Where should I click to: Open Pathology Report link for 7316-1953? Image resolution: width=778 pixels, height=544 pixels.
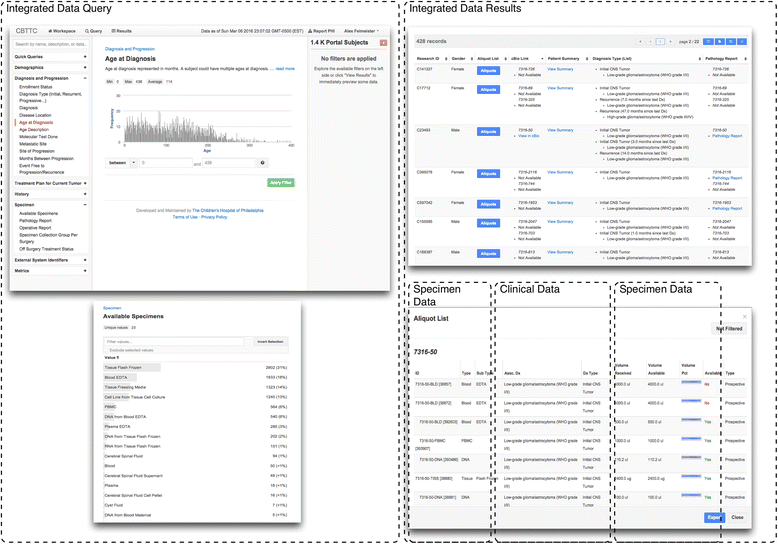727,208
